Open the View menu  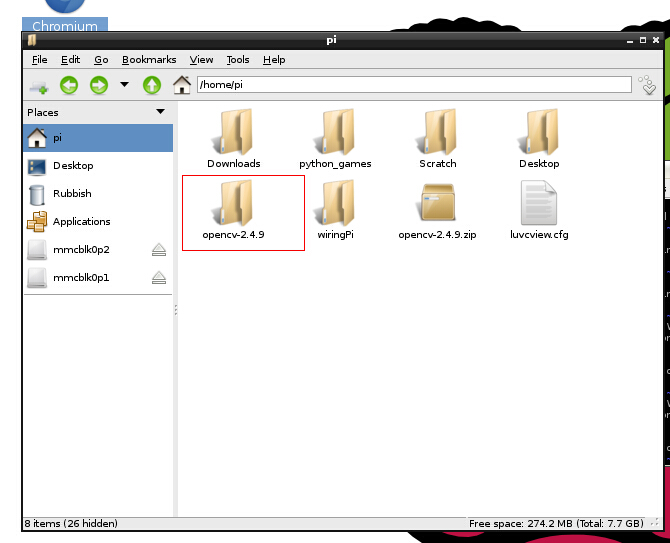tap(201, 60)
